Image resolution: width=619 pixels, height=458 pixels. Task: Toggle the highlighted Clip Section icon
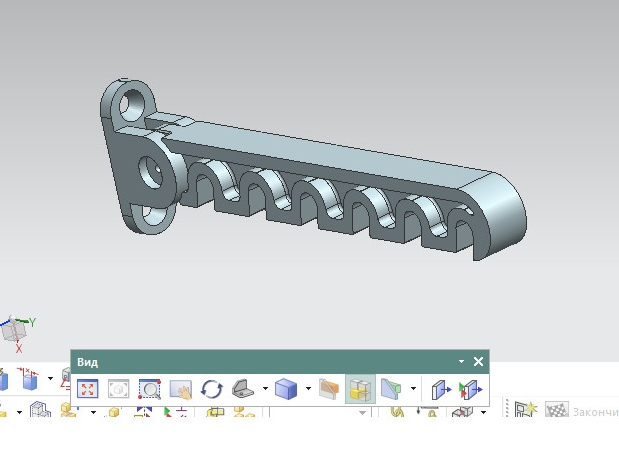click(x=360, y=389)
